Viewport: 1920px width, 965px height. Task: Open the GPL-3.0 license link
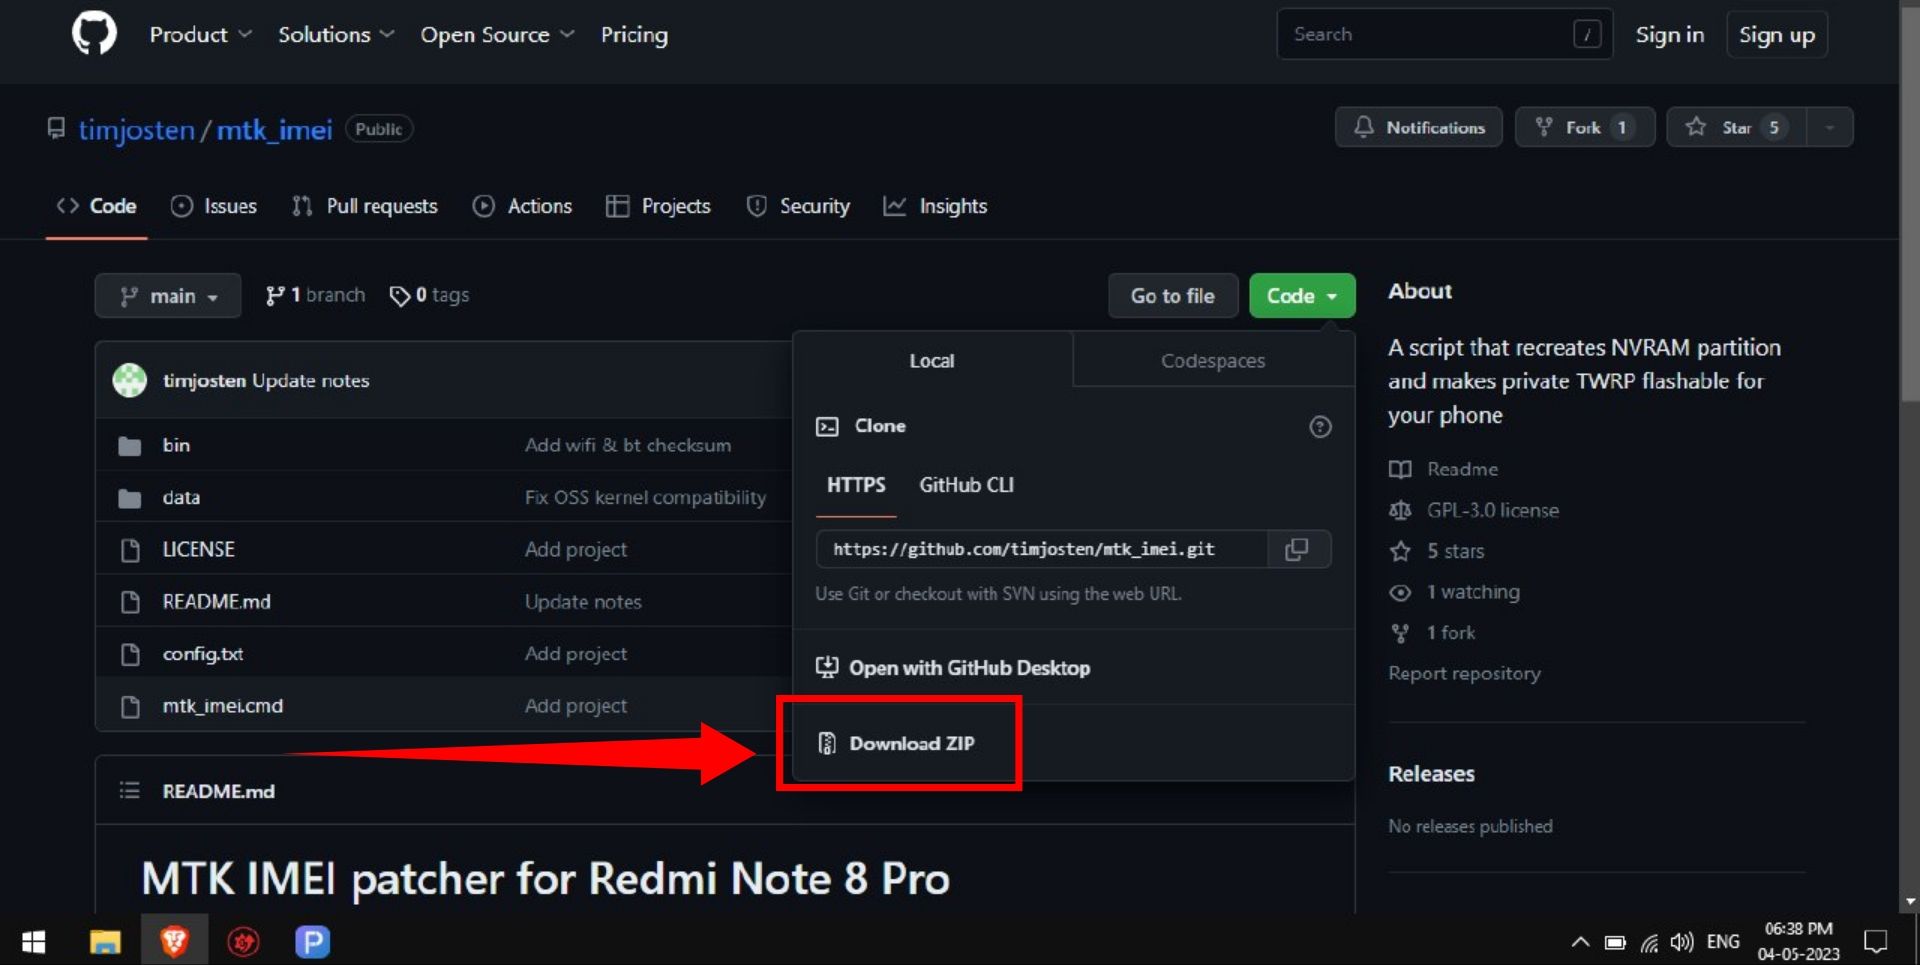[1474, 511]
